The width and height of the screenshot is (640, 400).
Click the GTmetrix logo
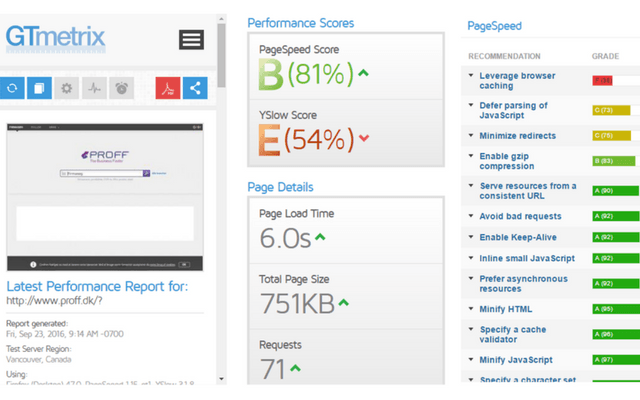tap(56, 38)
